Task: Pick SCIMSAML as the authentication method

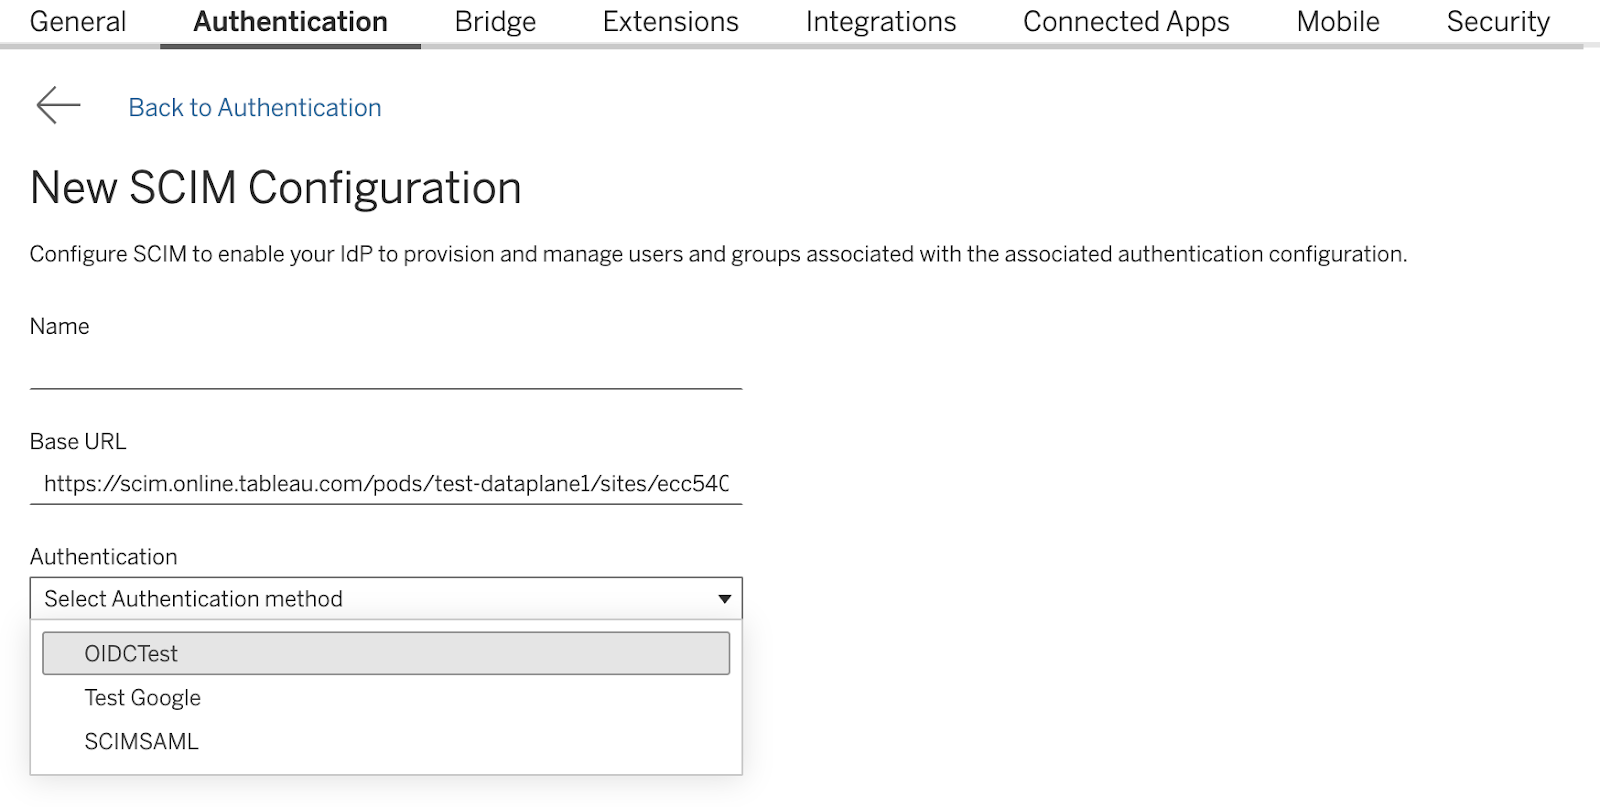Action: click(142, 742)
